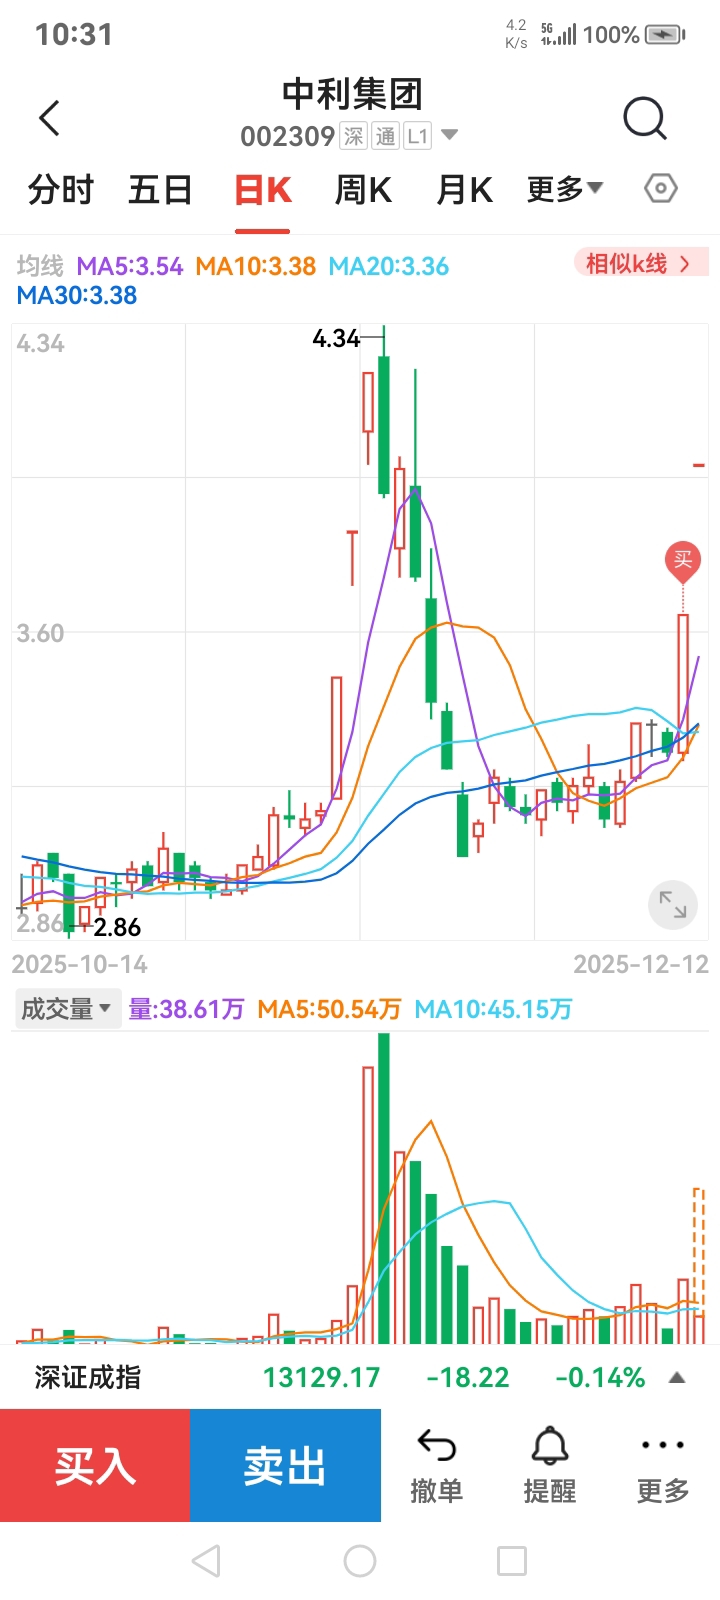Tap MA5:3.54 indicator value
Image resolution: width=720 pixels, height=1600 pixels.
pos(130,267)
